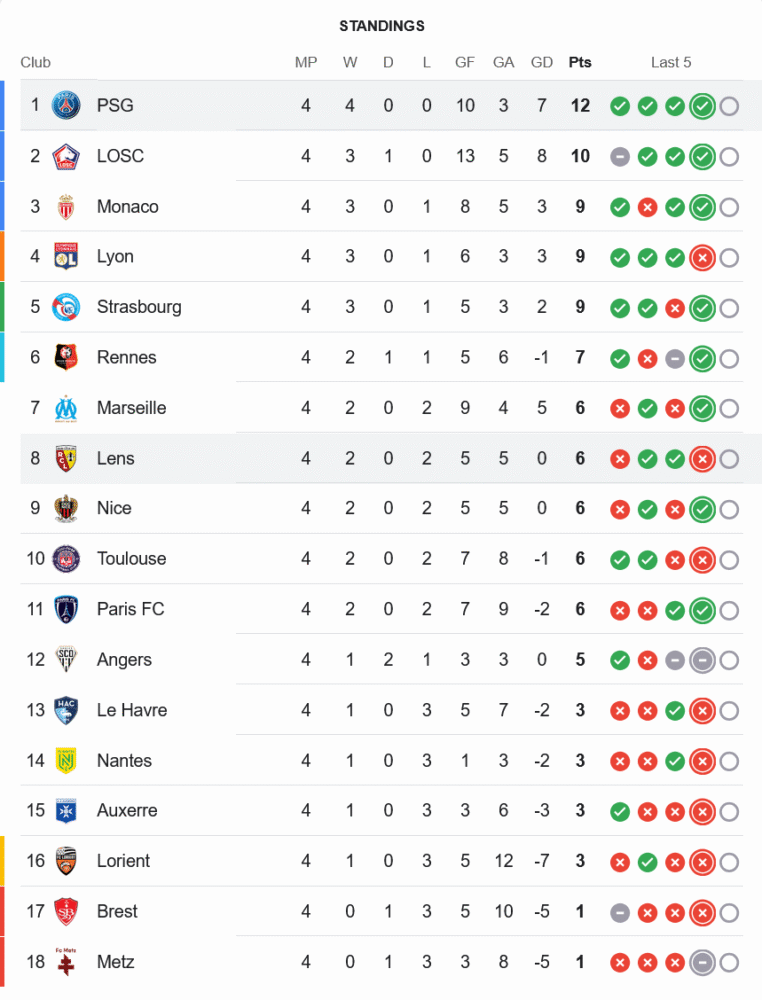Image resolution: width=762 pixels, height=1000 pixels.
Task: Click the GD column header
Action: [x=542, y=62]
